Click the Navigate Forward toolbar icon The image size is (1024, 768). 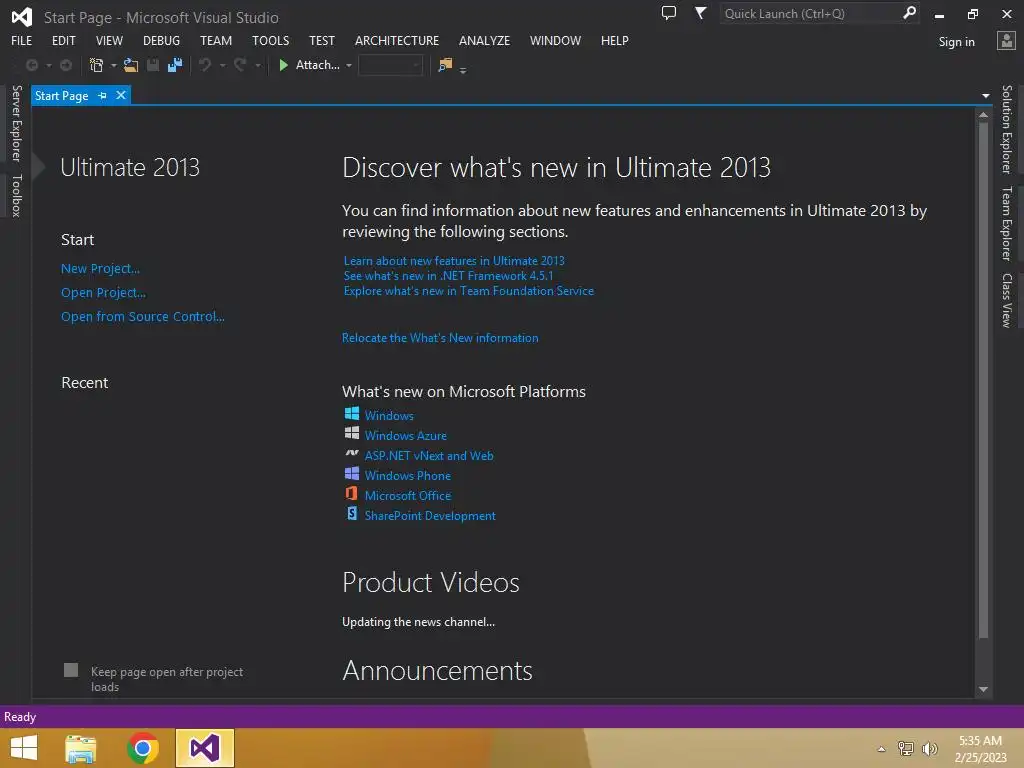pyautogui.click(x=66, y=65)
